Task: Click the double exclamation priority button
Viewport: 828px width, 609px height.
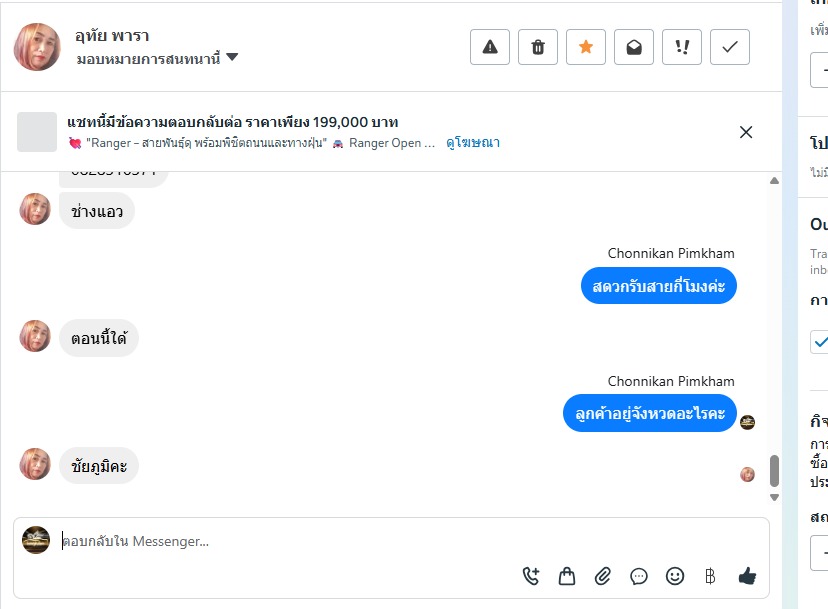Action: pyautogui.click(x=682, y=47)
